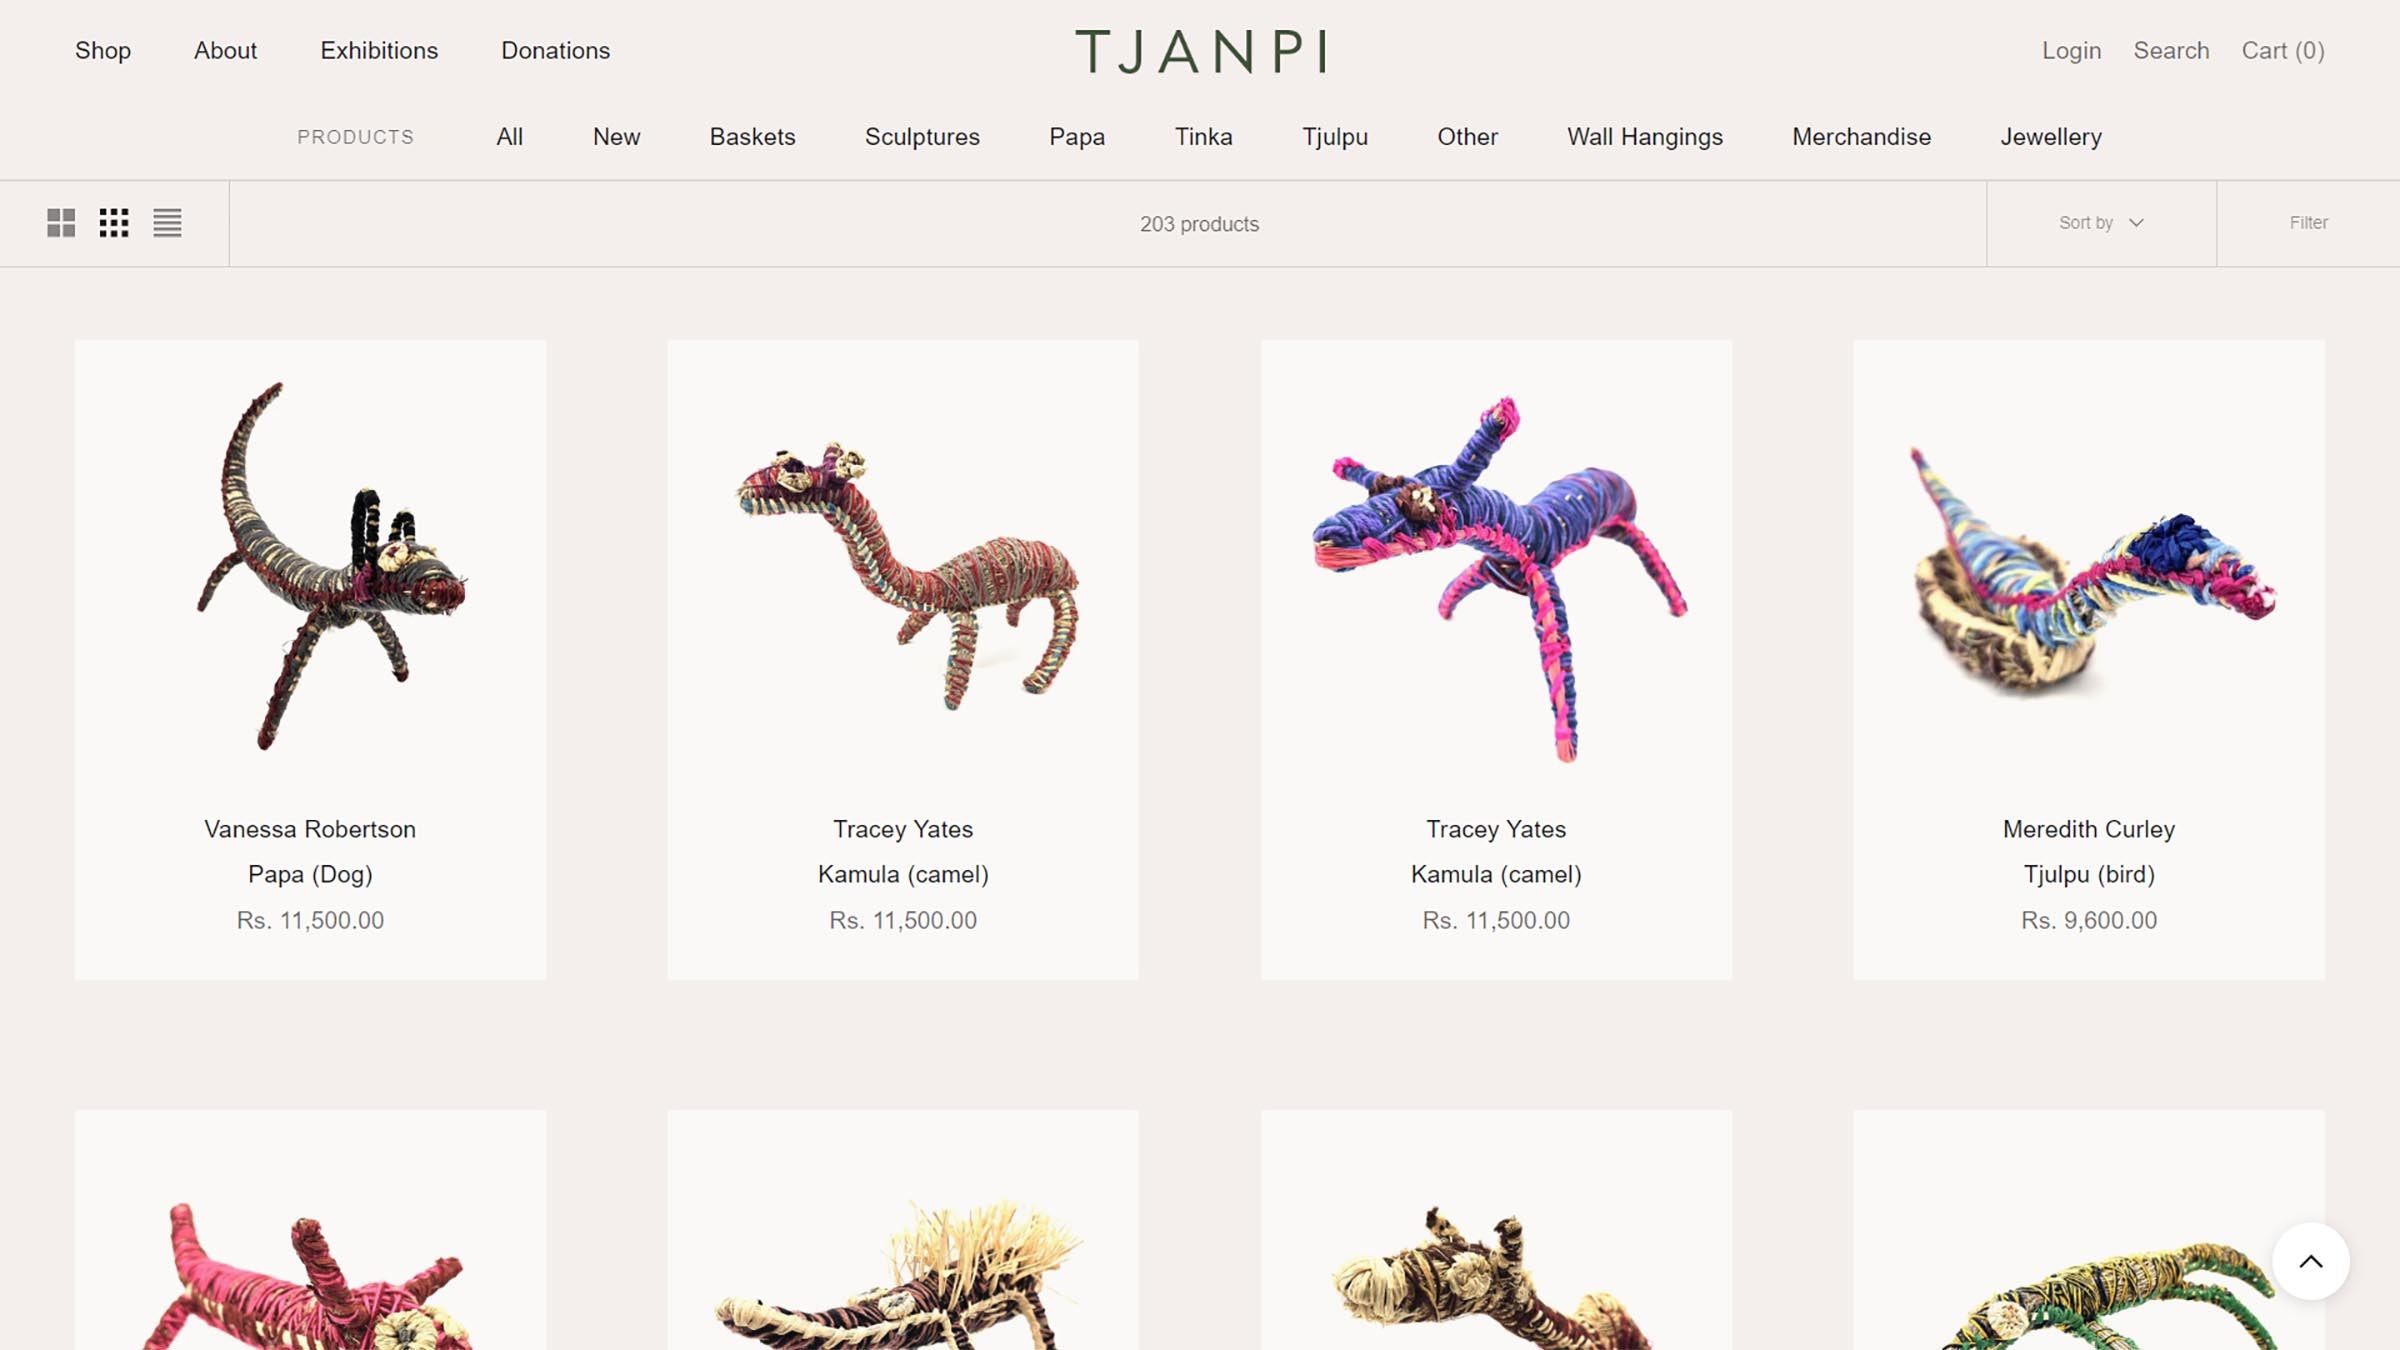2400x1350 pixels.
Task: Switch to list view layout
Action: (x=167, y=223)
